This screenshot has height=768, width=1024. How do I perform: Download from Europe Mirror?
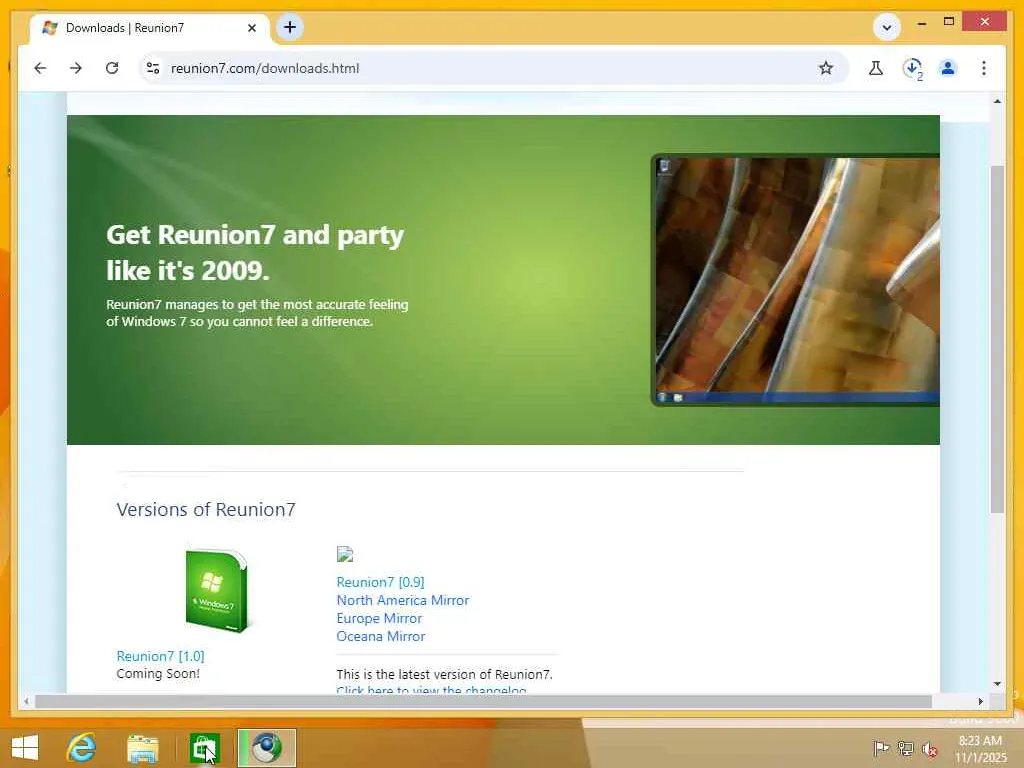379,618
